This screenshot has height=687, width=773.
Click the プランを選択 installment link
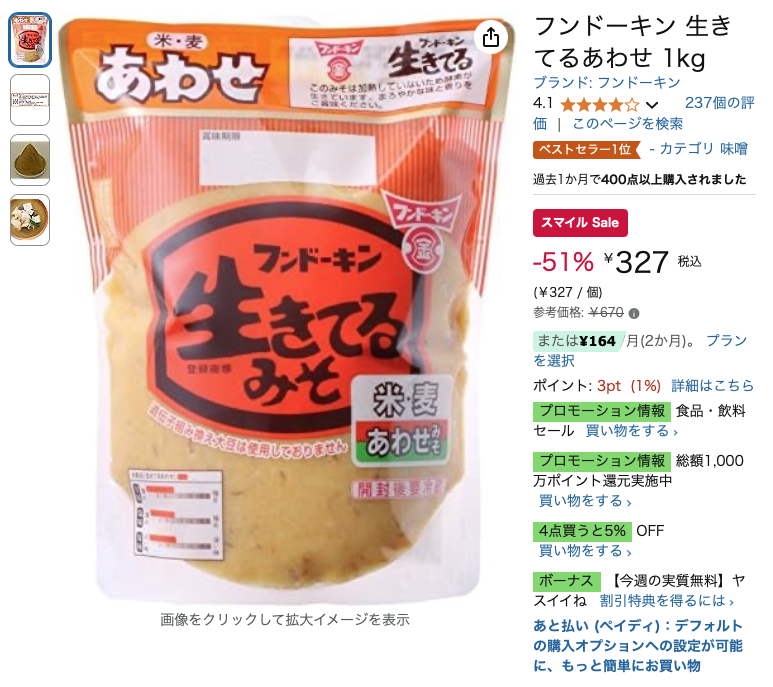click(x=640, y=350)
